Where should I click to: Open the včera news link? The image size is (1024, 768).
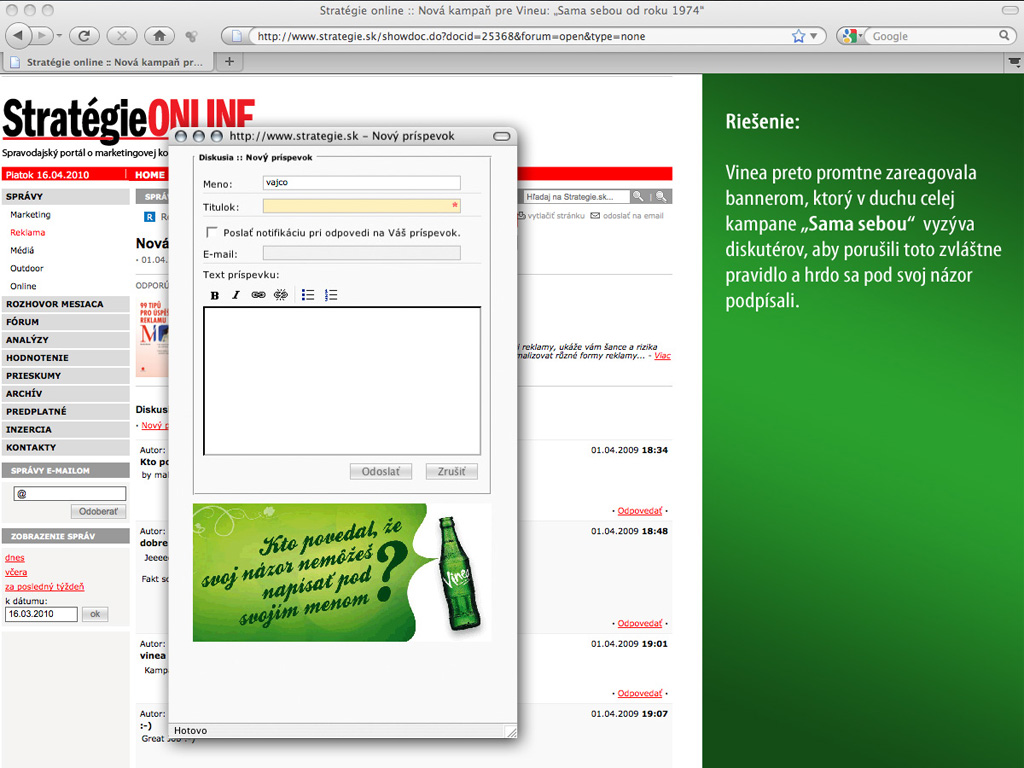tap(16, 572)
